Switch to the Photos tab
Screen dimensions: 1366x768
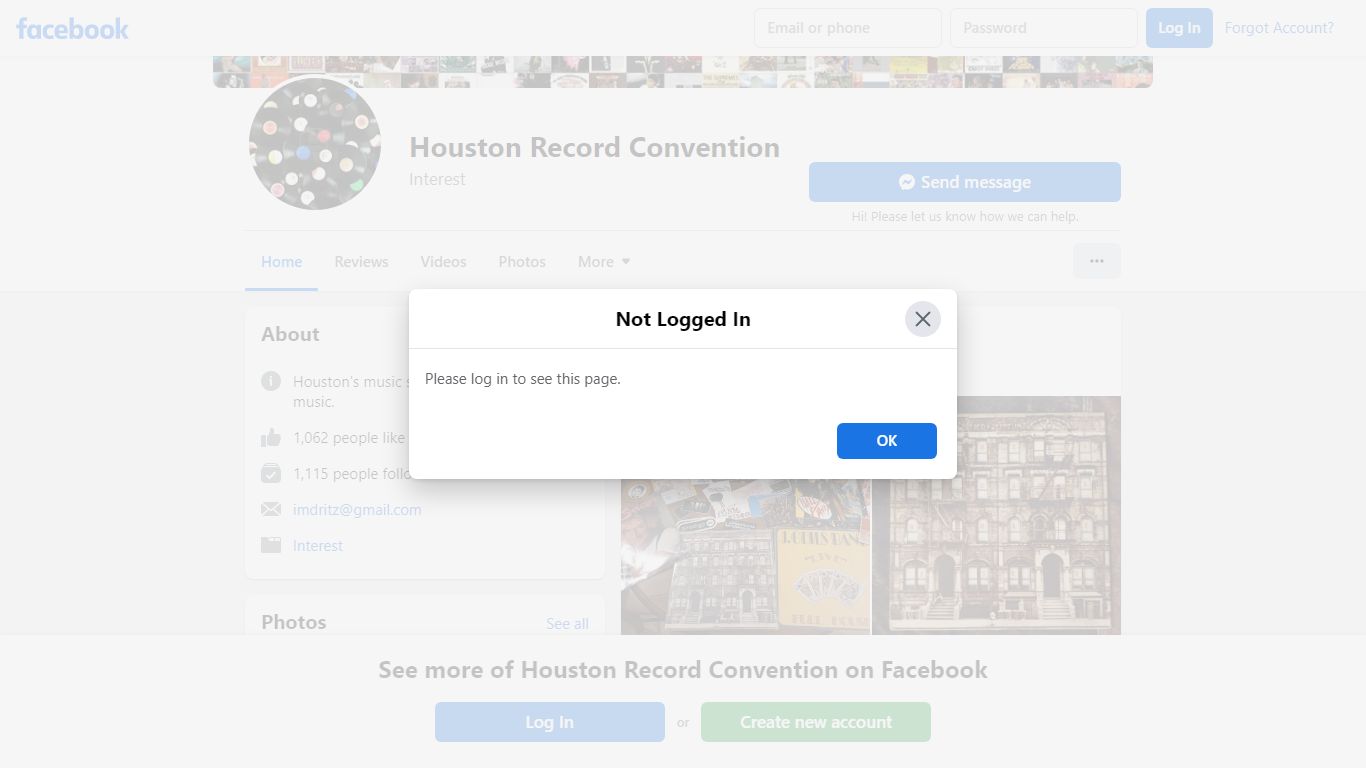522,262
